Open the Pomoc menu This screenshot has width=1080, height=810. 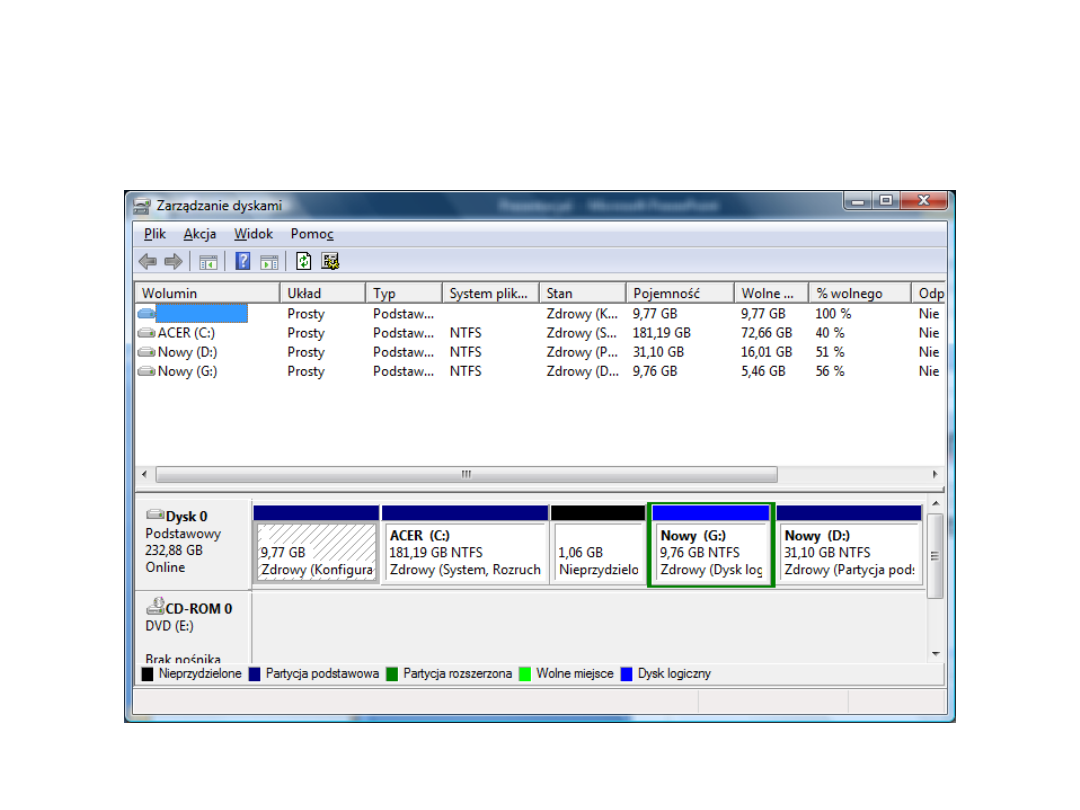[312, 234]
